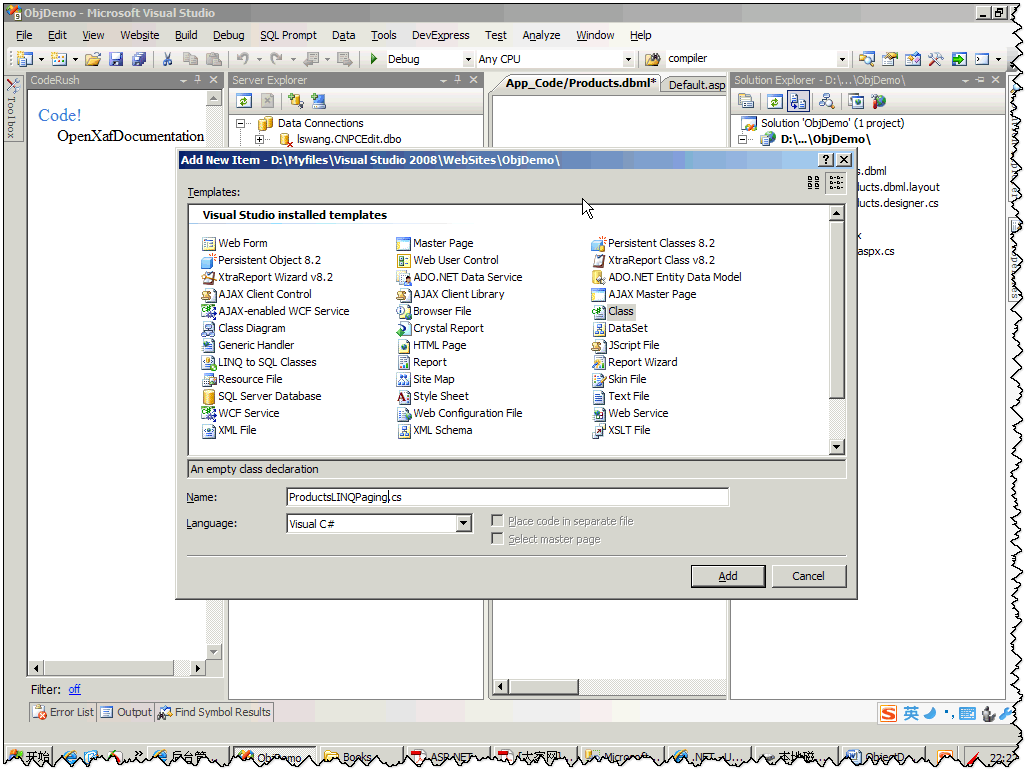Toggle Select master page checkbox
Viewport: 1033px width, 777px height.
[497, 539]
